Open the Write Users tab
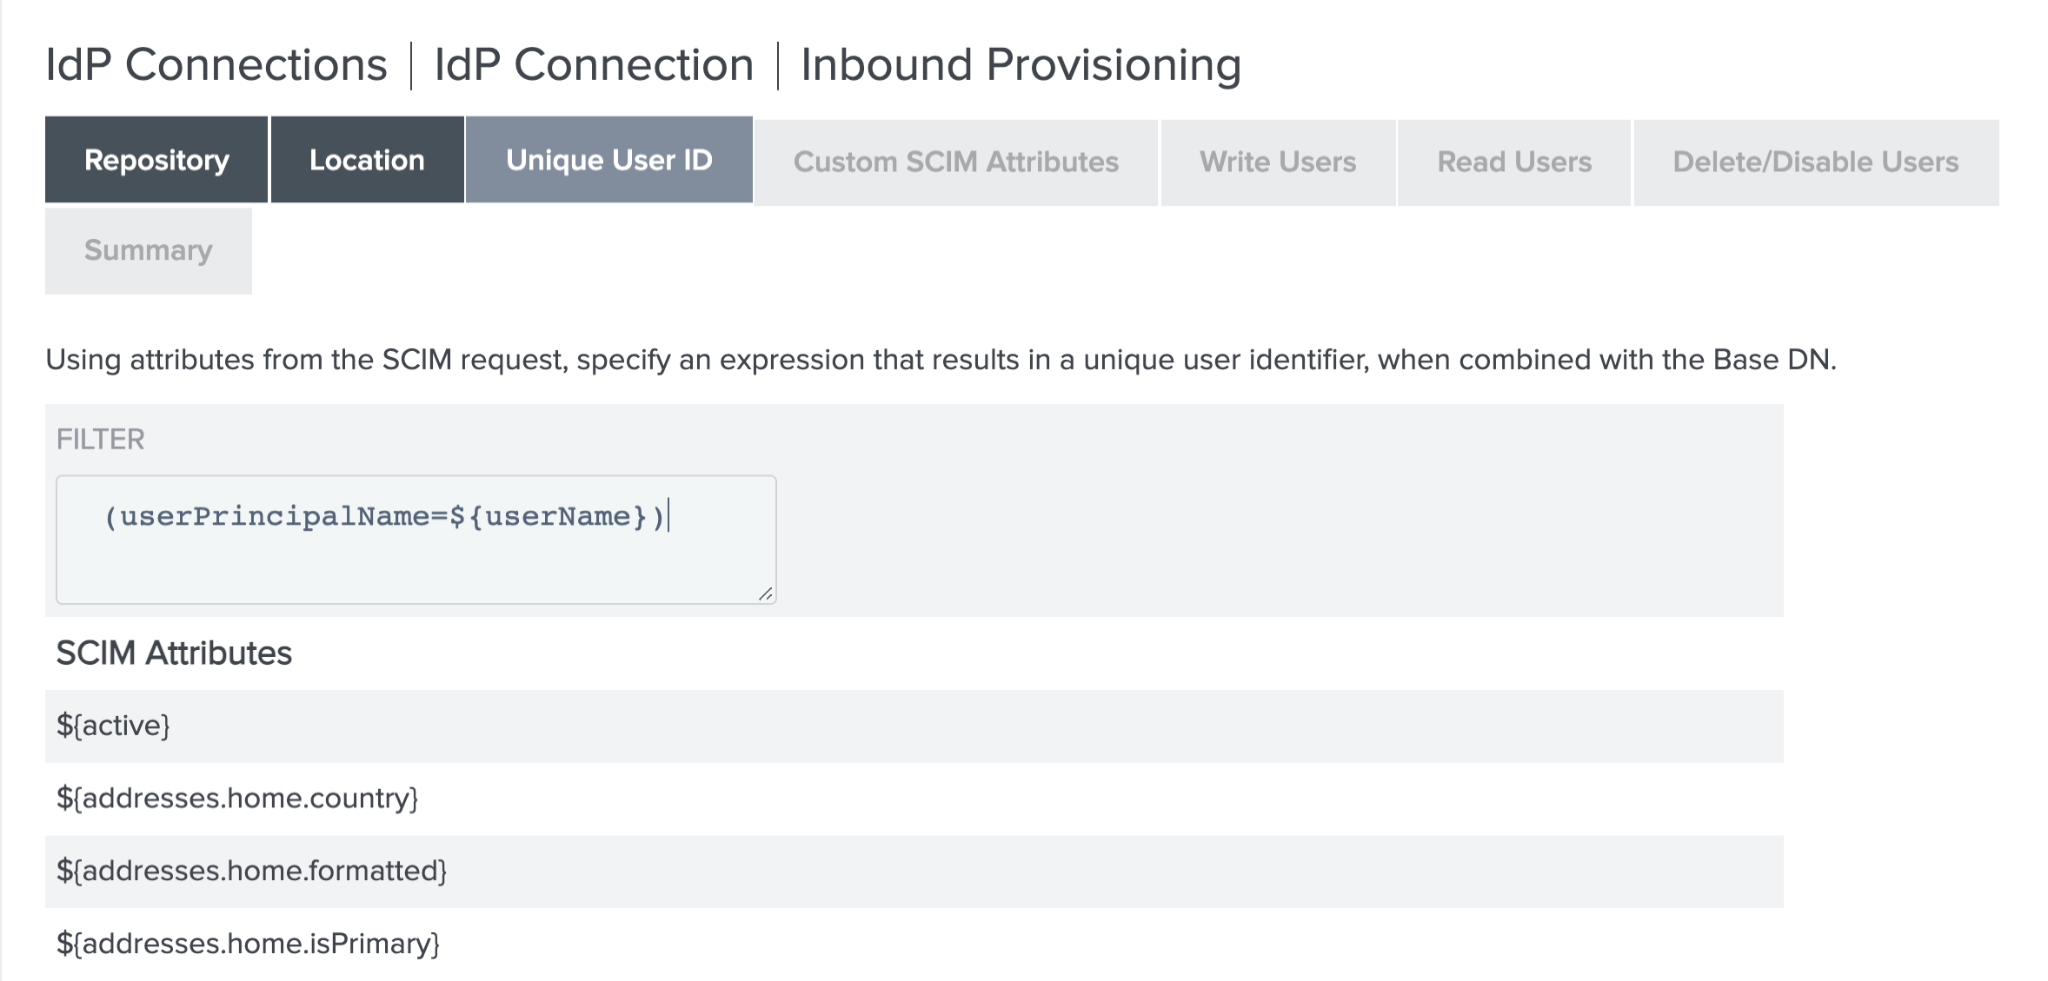The image size is (2048, 981). (1278, 162)
